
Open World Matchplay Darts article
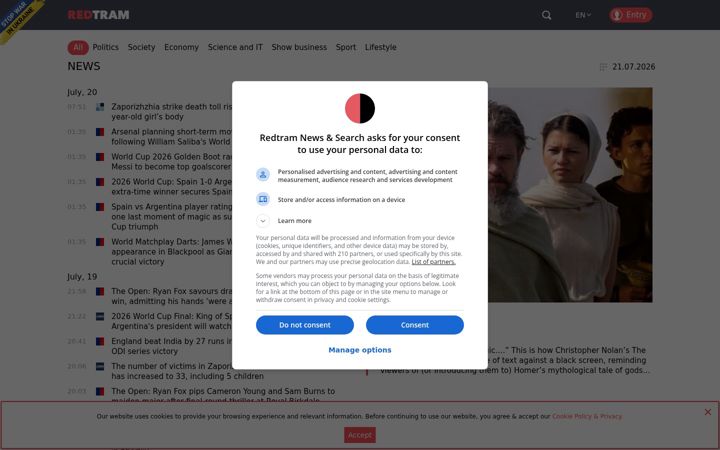point(172,252)
